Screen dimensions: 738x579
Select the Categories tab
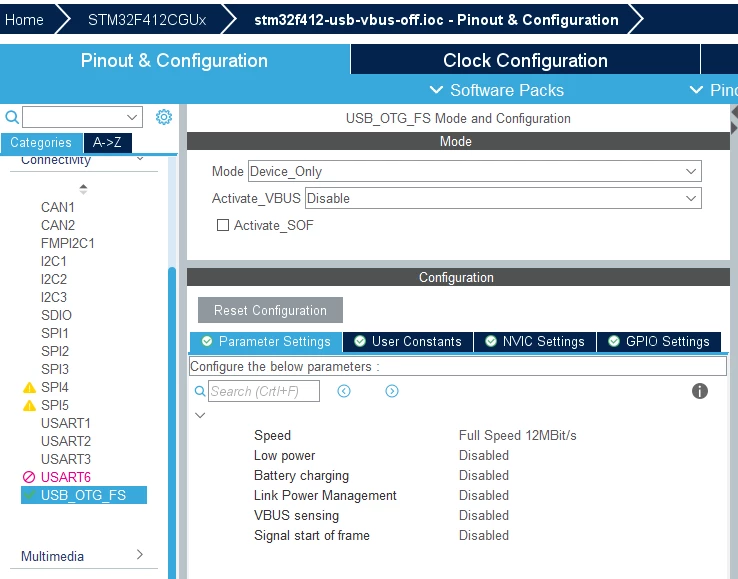tap(41, 143)
